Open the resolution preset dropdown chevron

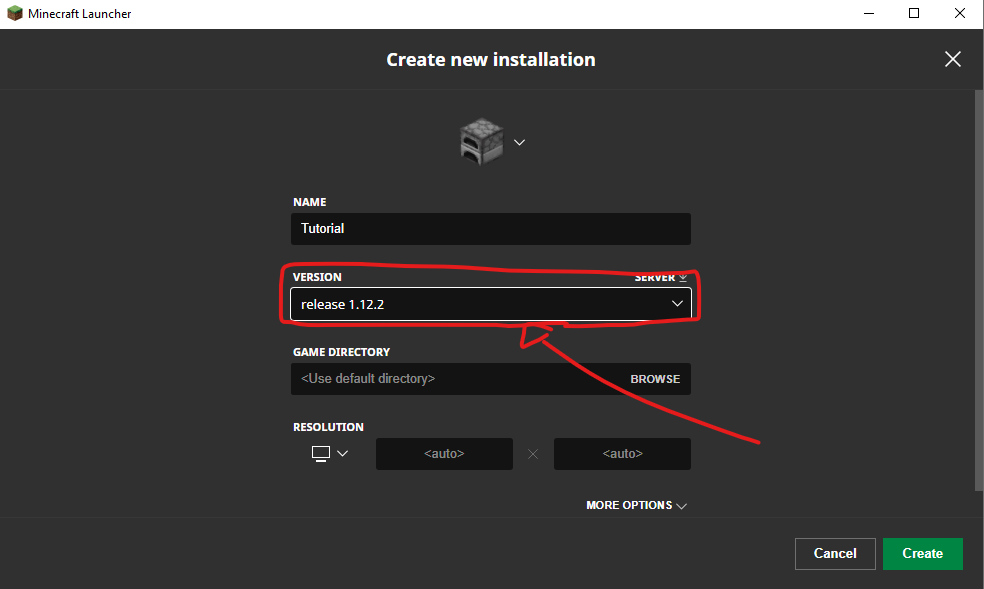[x=343, y=454]
